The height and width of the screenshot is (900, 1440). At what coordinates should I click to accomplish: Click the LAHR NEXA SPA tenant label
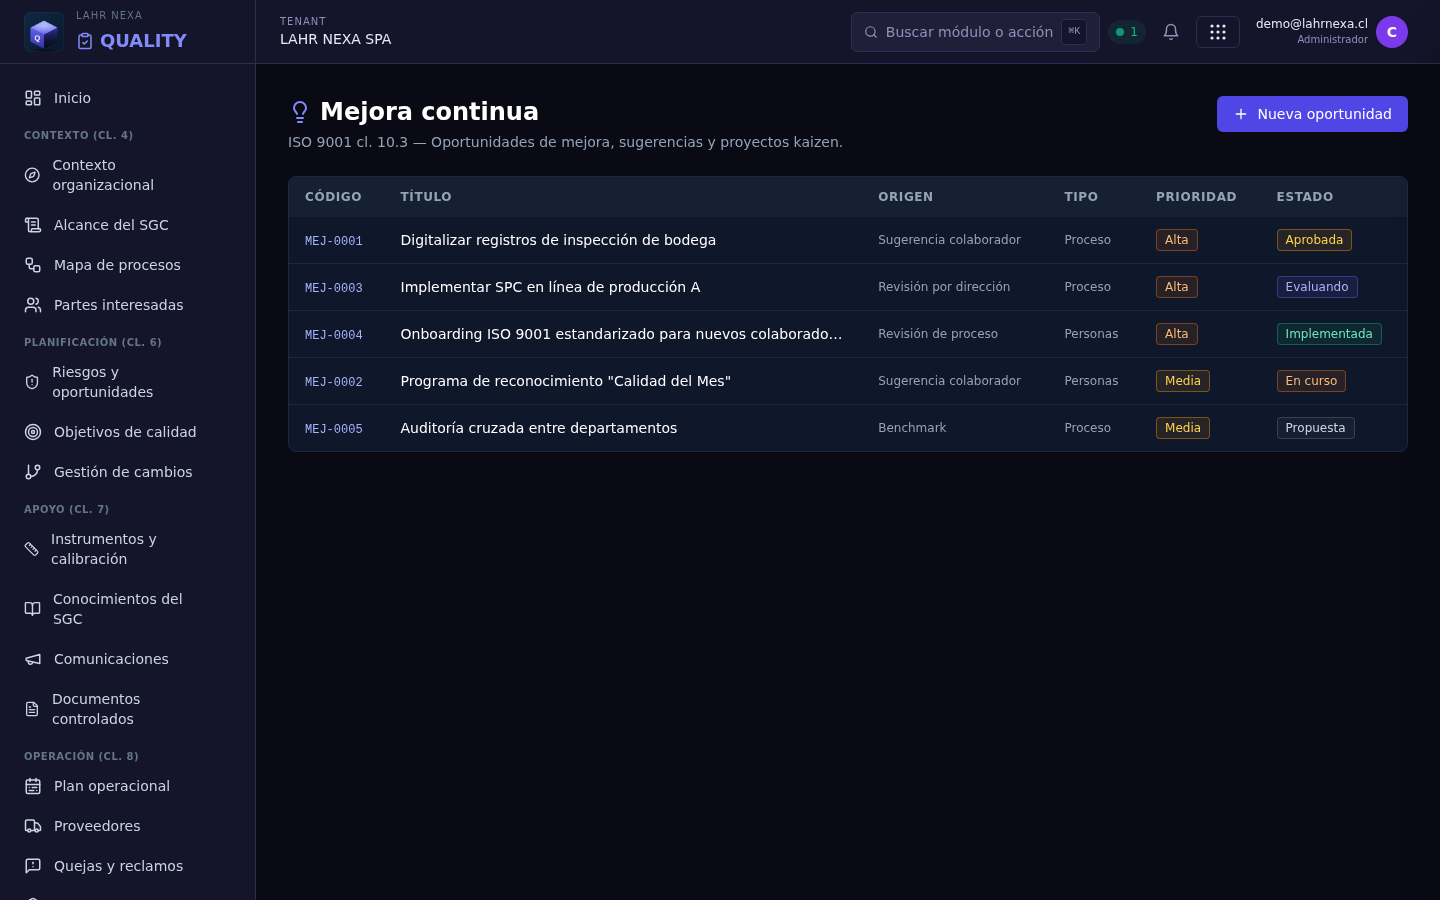335,39
